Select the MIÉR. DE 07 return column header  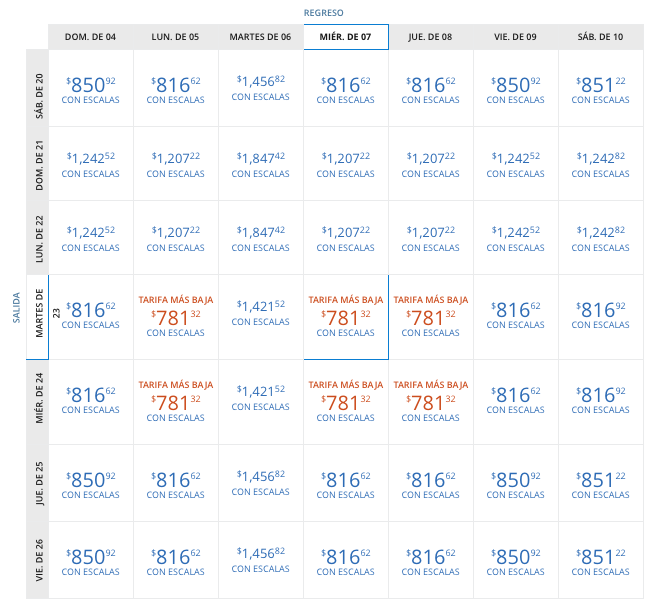coord(345,36)
